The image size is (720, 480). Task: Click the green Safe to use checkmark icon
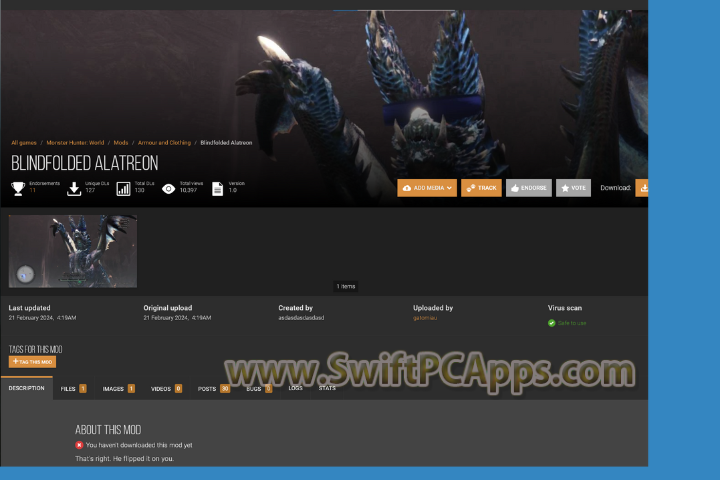[x=551, y=323]
